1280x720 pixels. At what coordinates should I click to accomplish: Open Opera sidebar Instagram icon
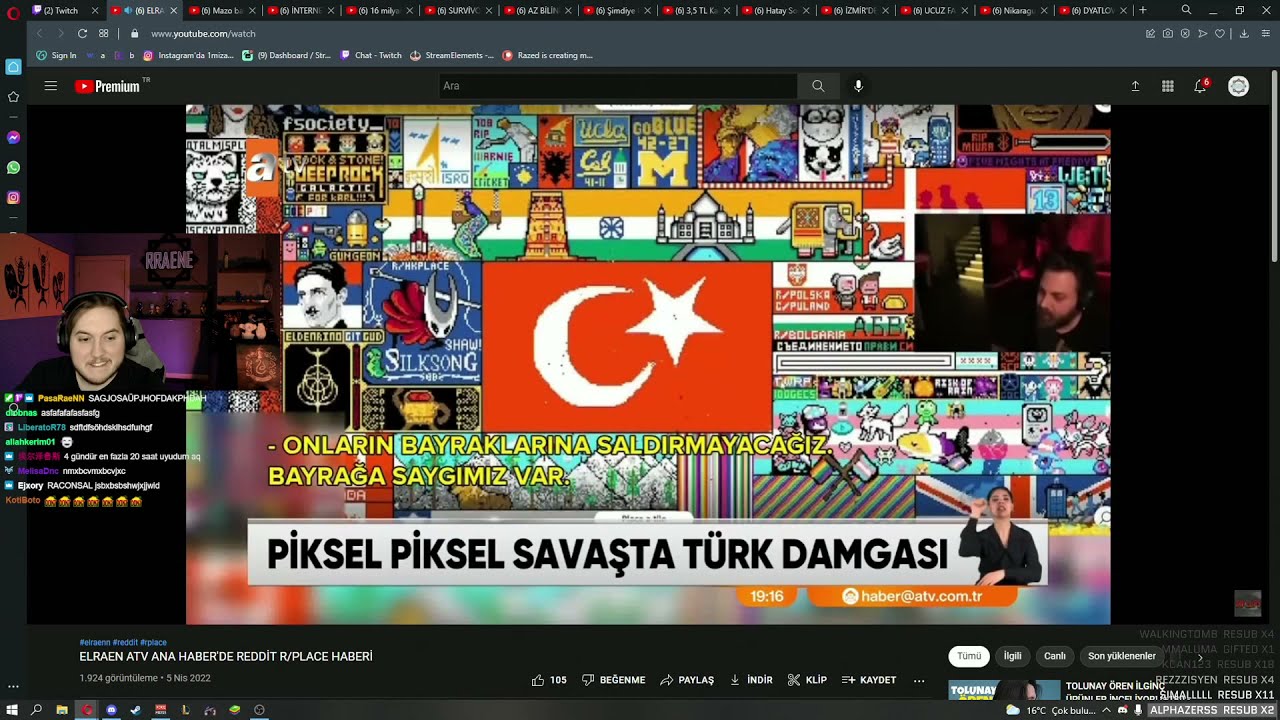click(13, 197)
